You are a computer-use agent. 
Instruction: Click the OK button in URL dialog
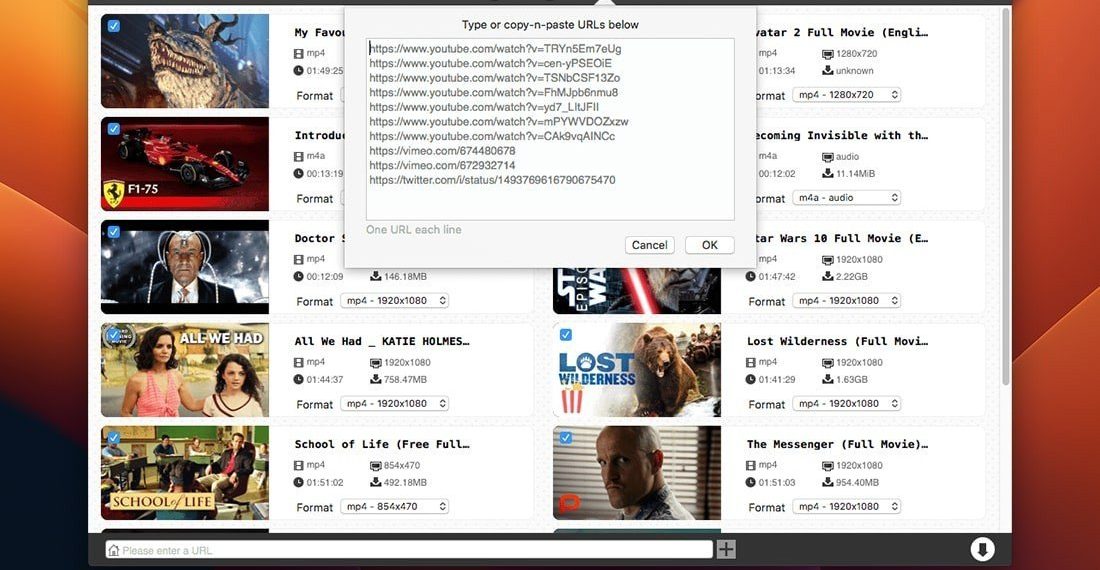point(709,245)
